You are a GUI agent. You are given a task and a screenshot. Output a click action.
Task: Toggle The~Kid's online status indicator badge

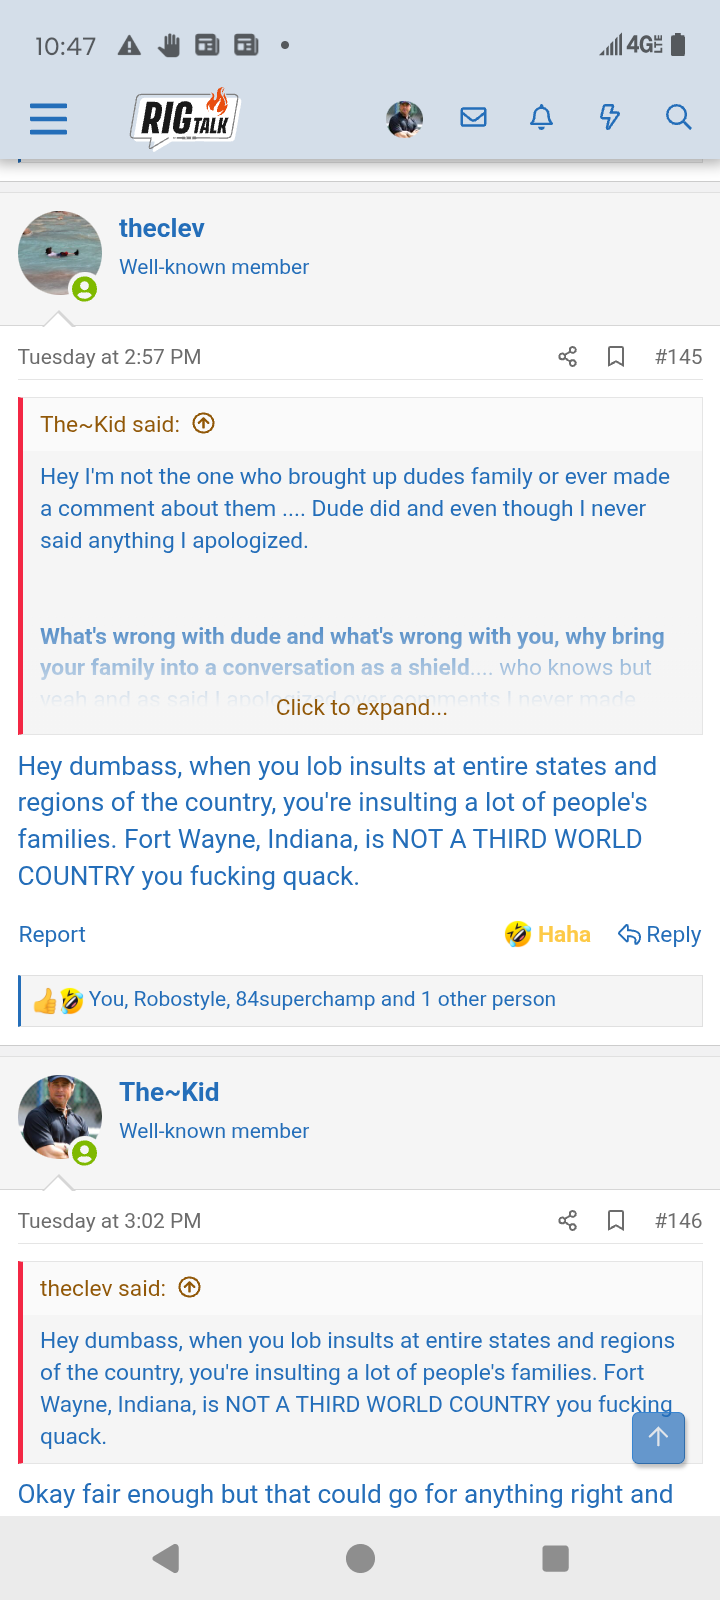click(x=84, y=1153)
